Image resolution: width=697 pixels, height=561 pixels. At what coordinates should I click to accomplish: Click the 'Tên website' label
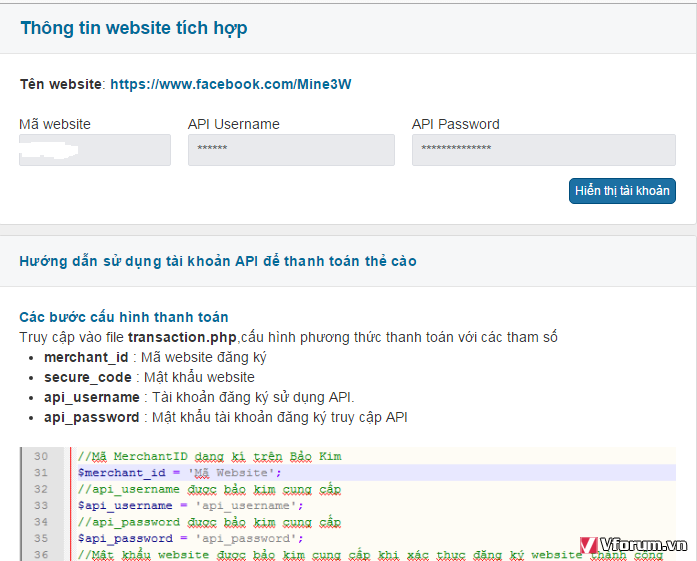click(x=61, y=84)
